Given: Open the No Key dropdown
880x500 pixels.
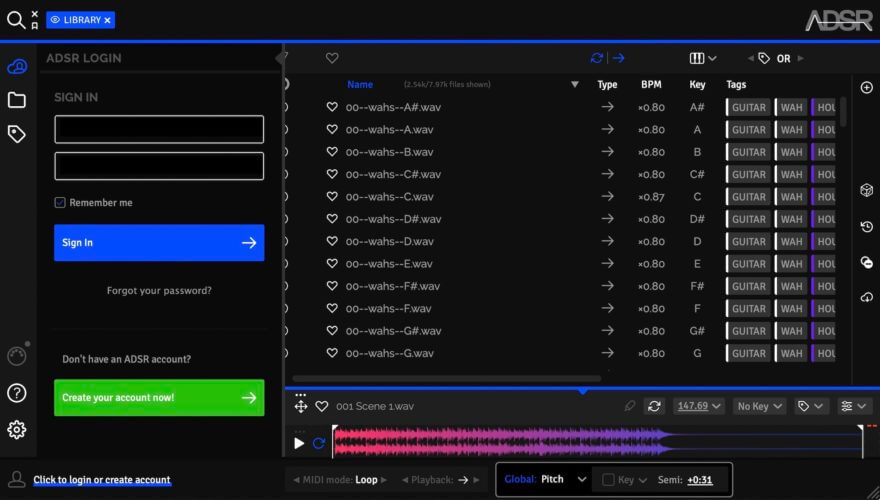Looking at the screenshot, I should pyautogui.click(x=759, y=406).
